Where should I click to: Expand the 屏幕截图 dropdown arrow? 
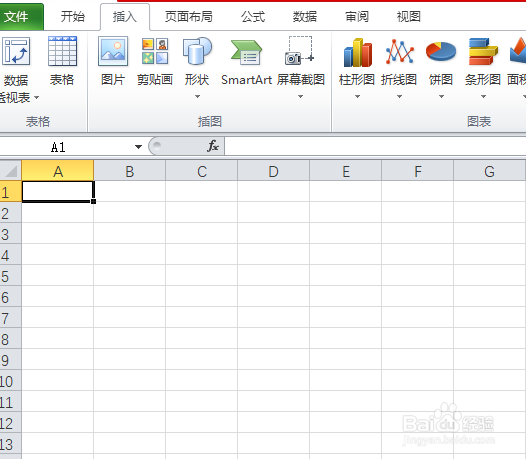tap(301, 97)
